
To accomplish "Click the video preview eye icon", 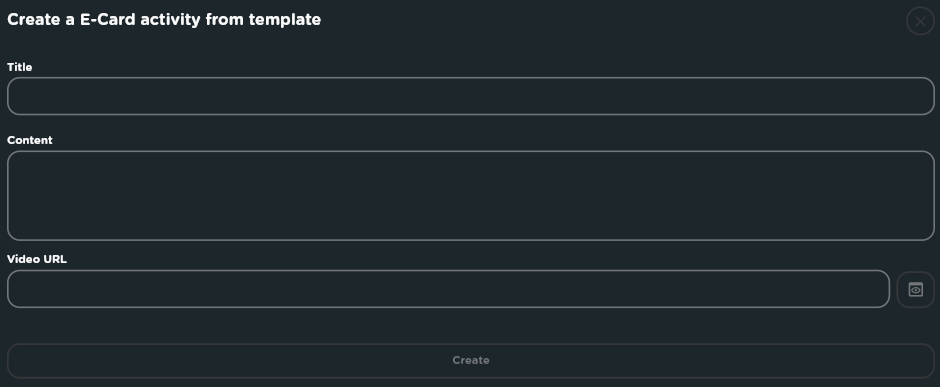I will tap(915, 289).
